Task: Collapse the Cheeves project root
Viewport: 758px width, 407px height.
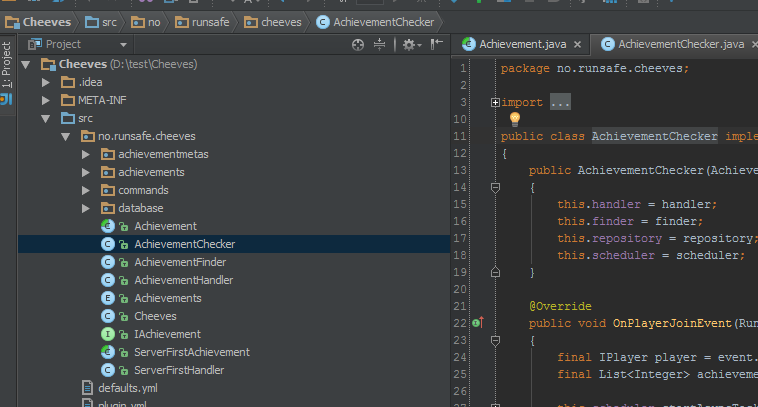Action: click(26, 64)
